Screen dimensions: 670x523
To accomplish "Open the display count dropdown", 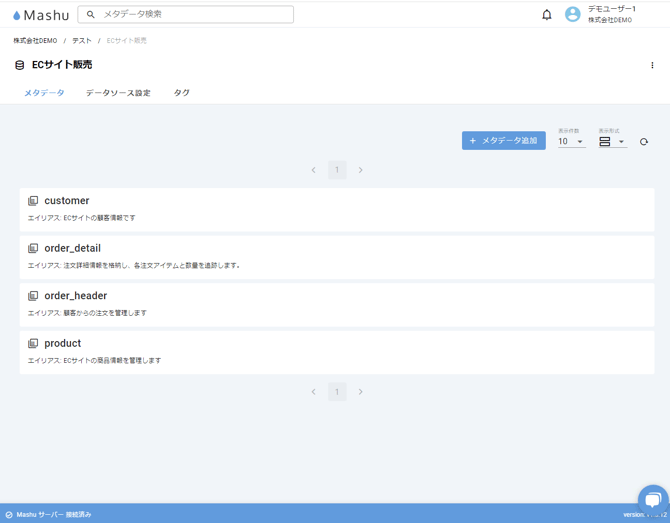I will (x=571, y=142).
